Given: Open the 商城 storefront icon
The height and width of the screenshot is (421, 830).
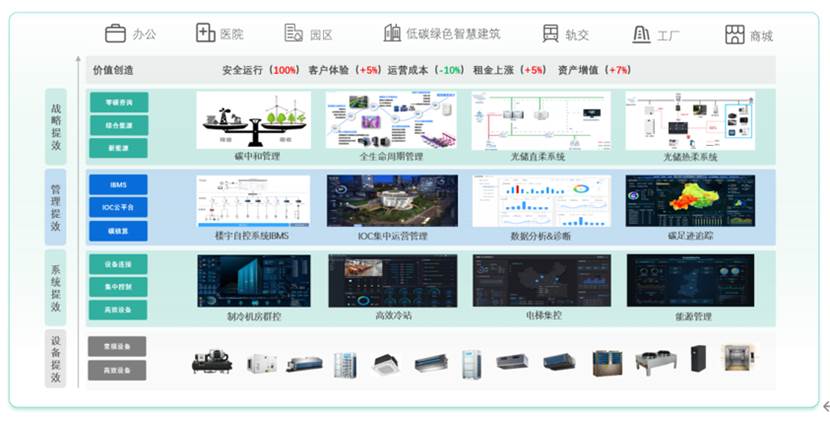Looking at the screenshot, I should [x=735, y=34].
